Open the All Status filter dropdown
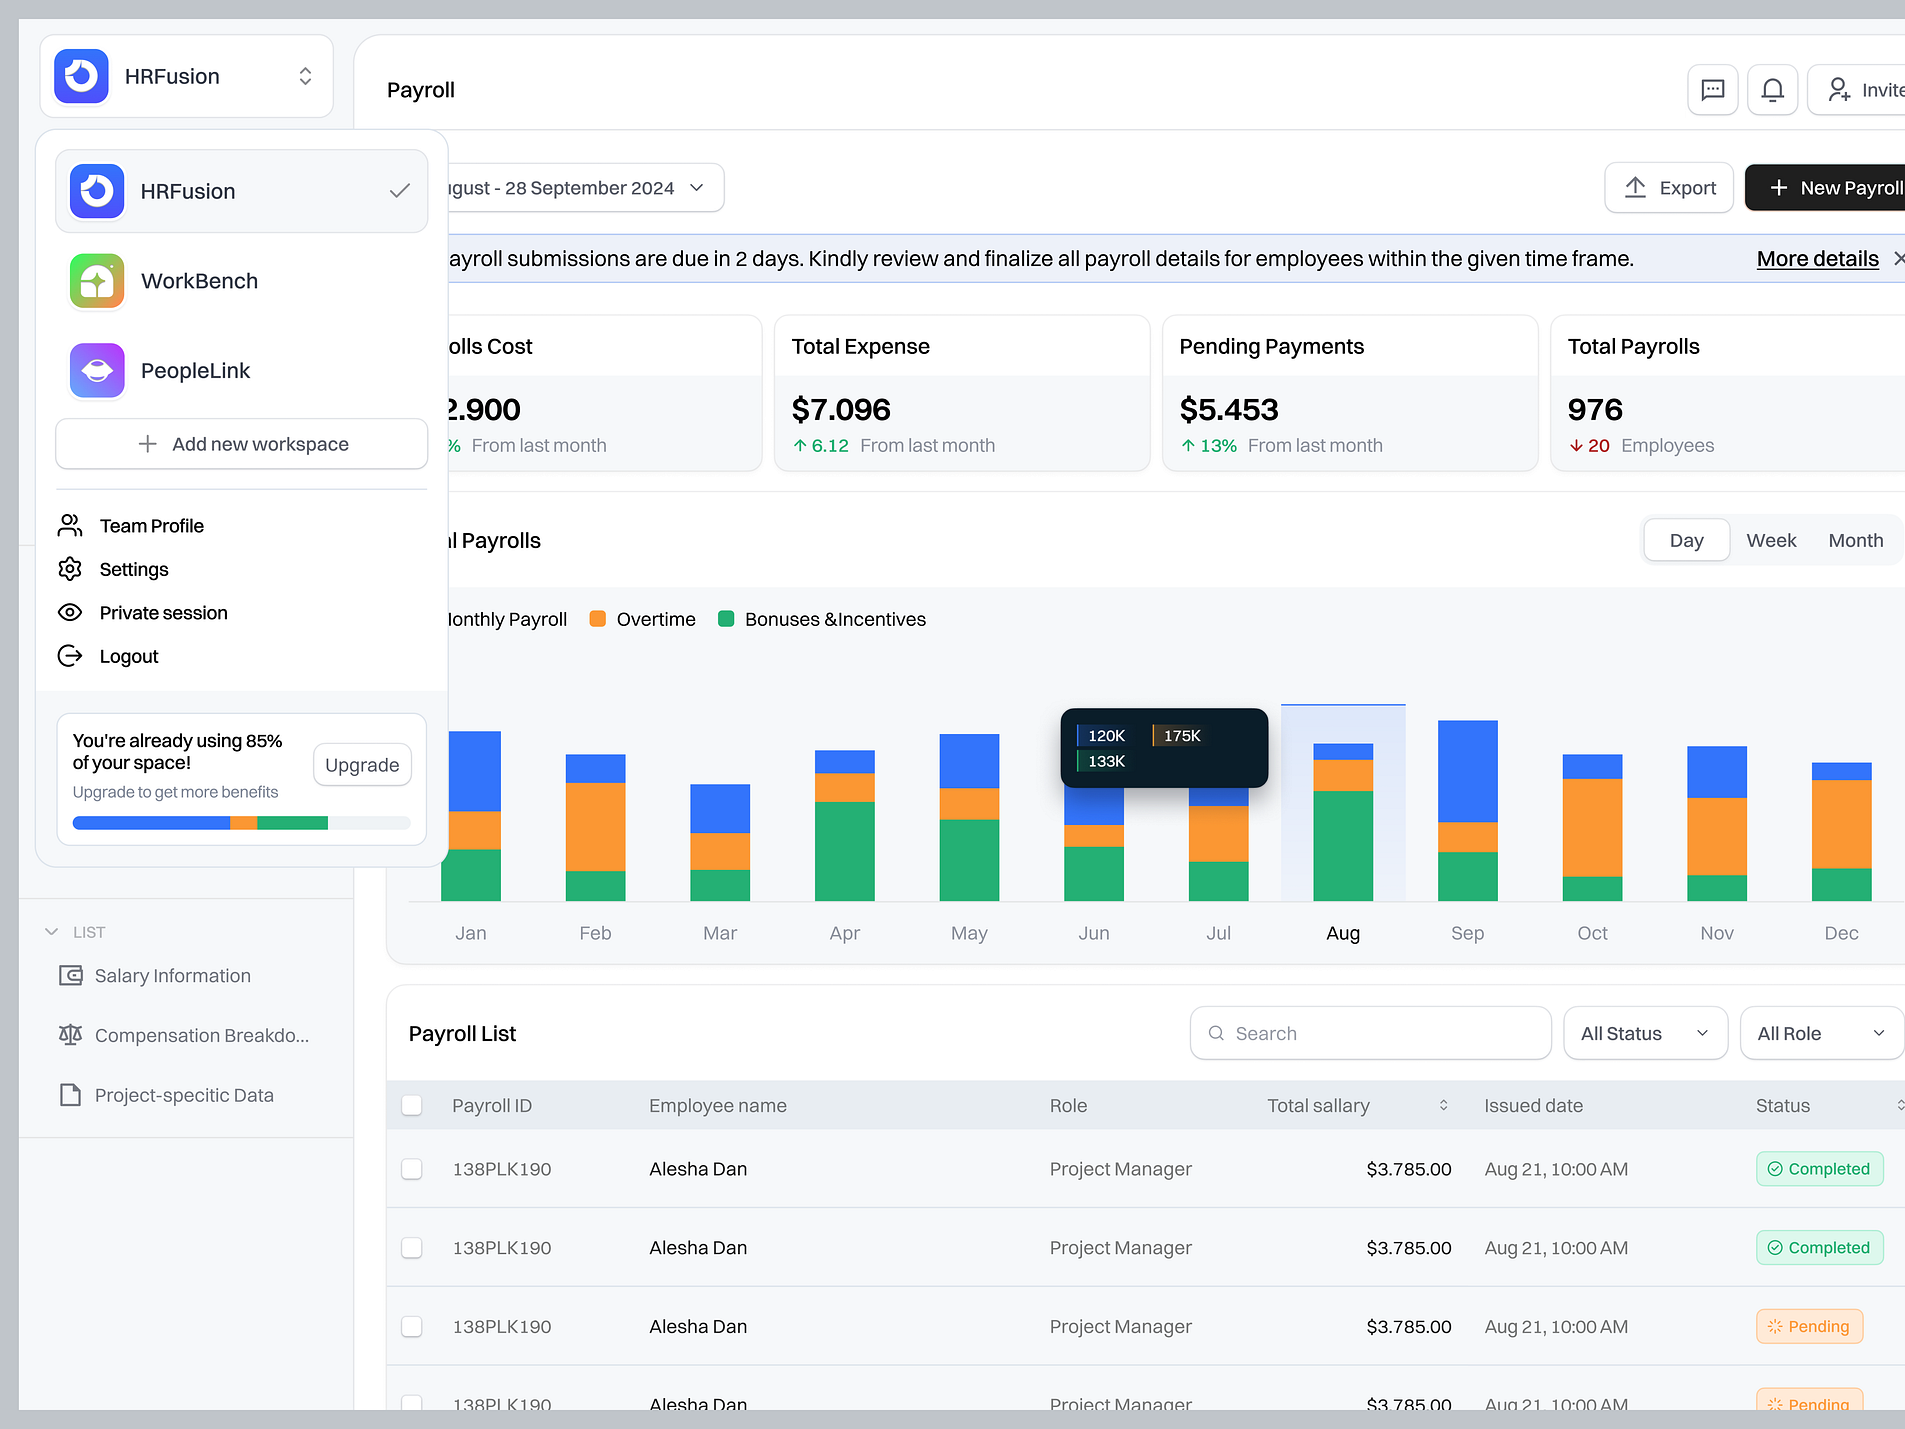The height and width of the screenshot is (1429, 1905). 1645,1033
